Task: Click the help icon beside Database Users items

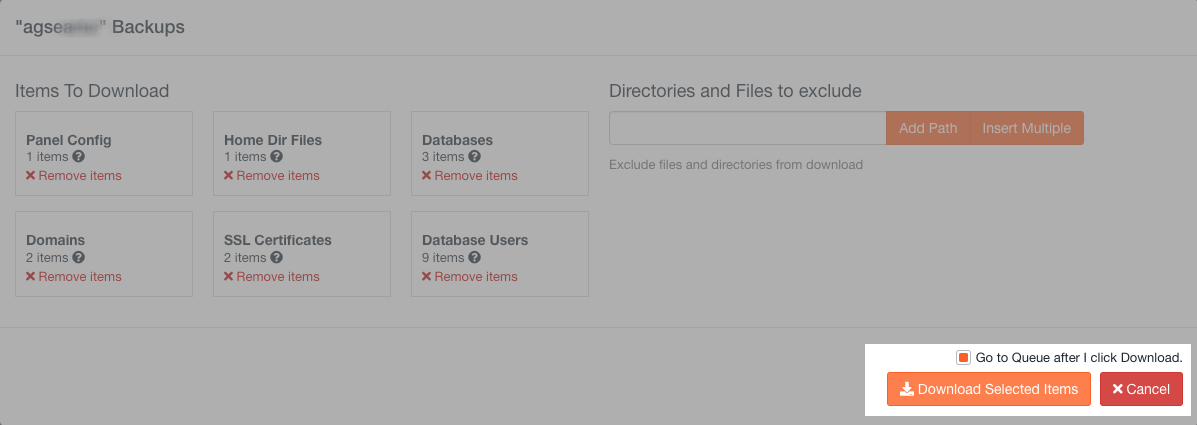Action: 474,257
